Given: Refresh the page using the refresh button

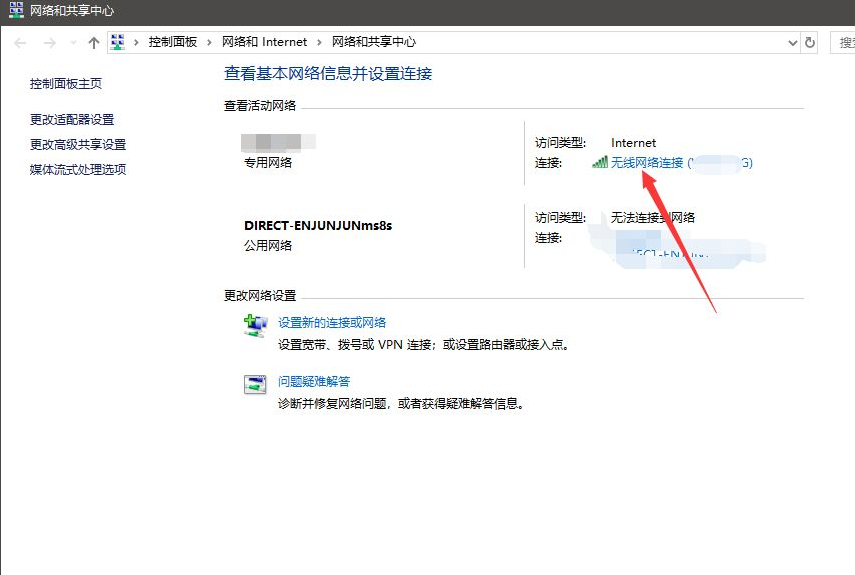Looking at the screenshot, I should coord(810,42).
